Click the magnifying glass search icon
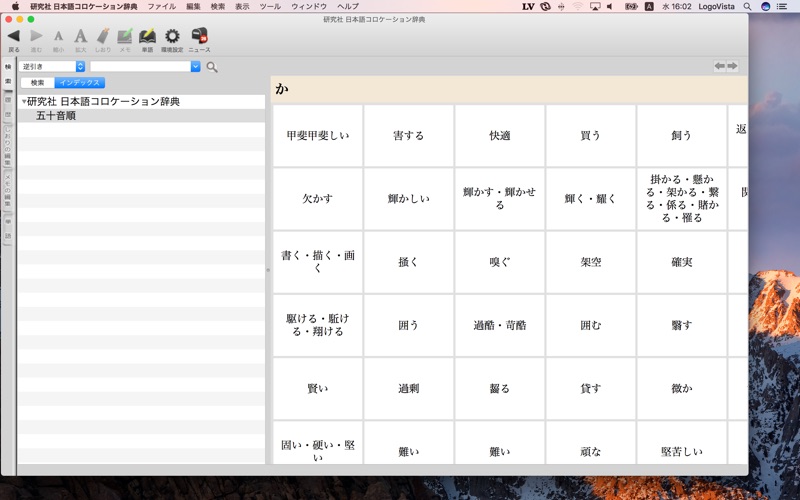 click(x=212, y=67)
